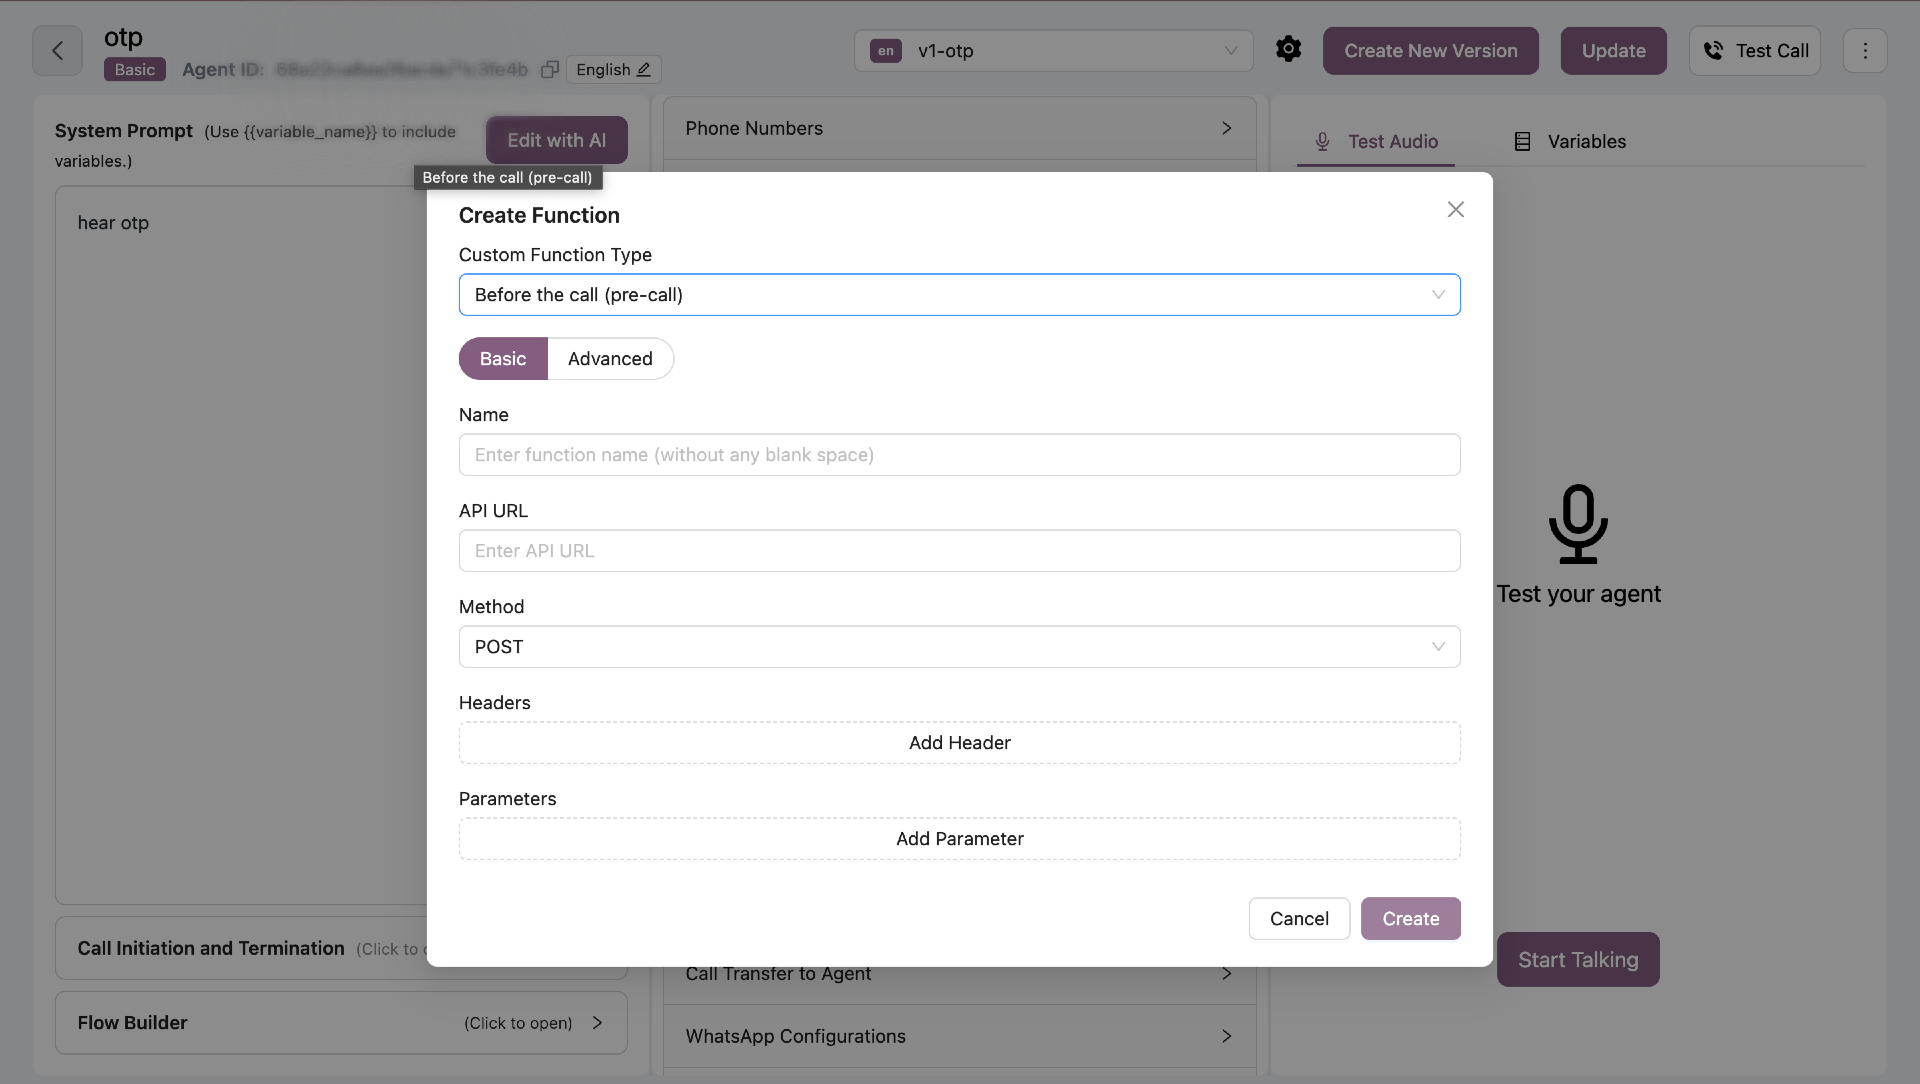
Task: Click the large microphone icon
Action: pos(1578,524)
